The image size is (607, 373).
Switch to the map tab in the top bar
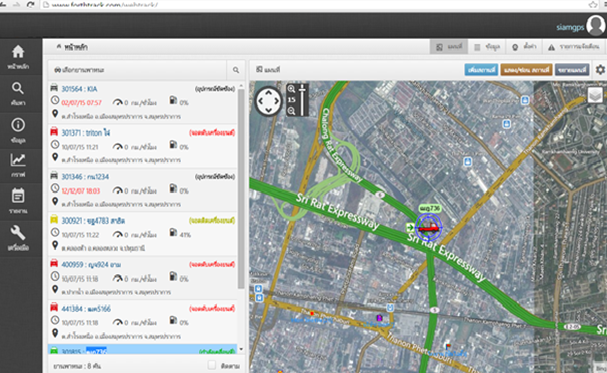449,47
